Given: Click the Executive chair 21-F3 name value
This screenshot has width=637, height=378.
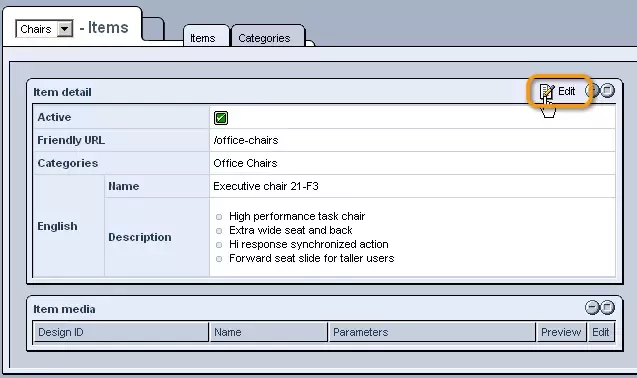Looking at the screenshot, I should 266,186.
